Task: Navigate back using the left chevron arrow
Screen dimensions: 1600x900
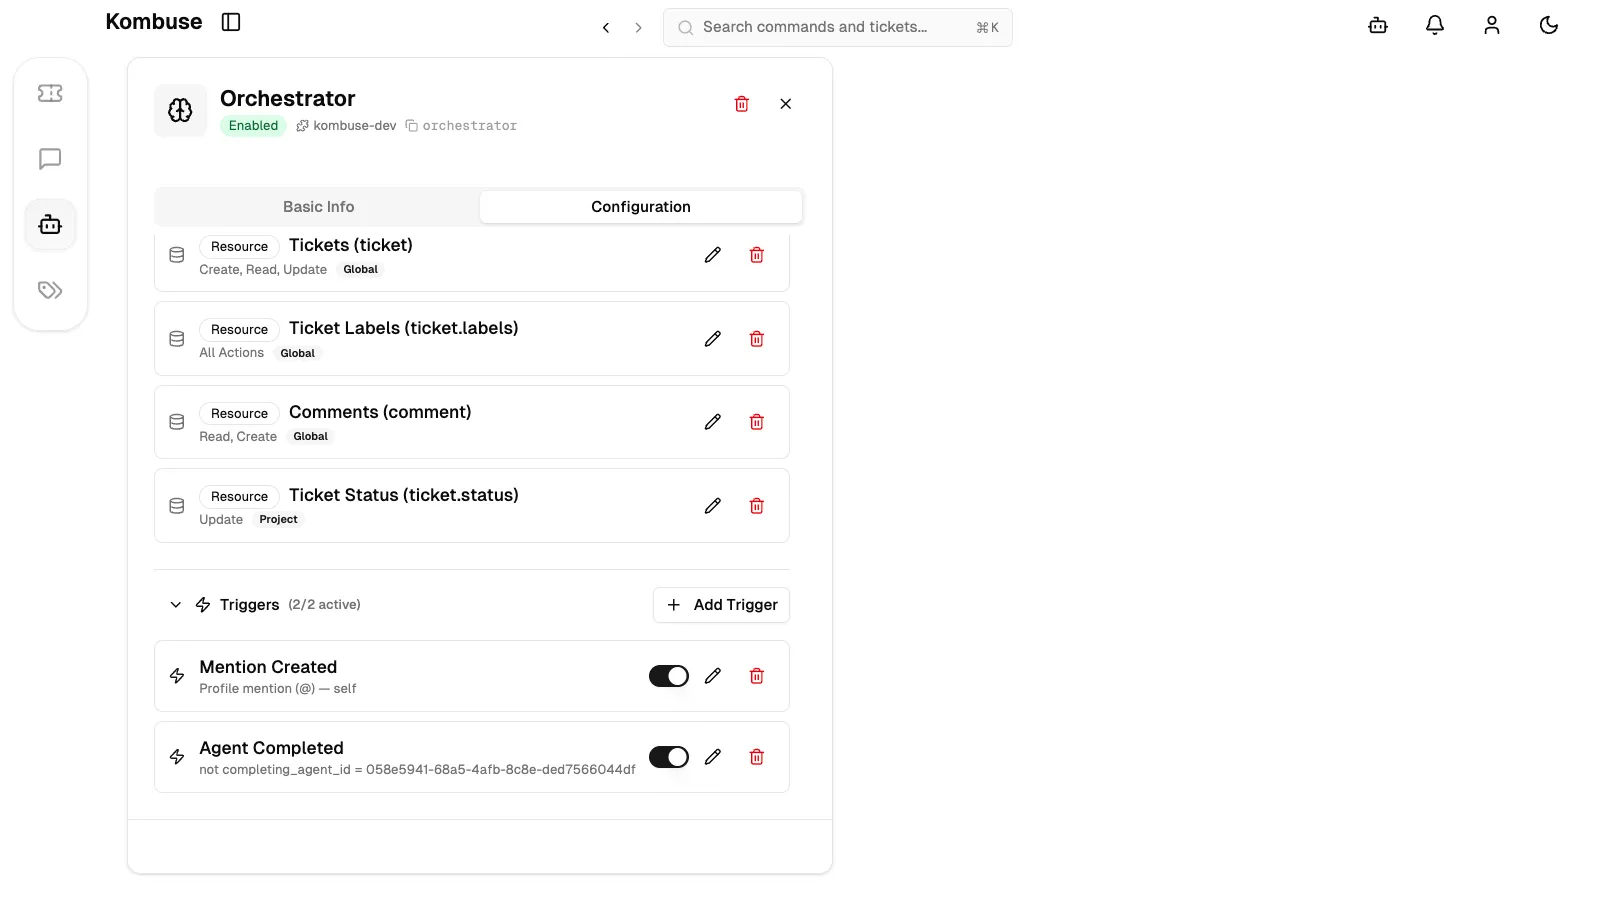Action: point(605,27)
